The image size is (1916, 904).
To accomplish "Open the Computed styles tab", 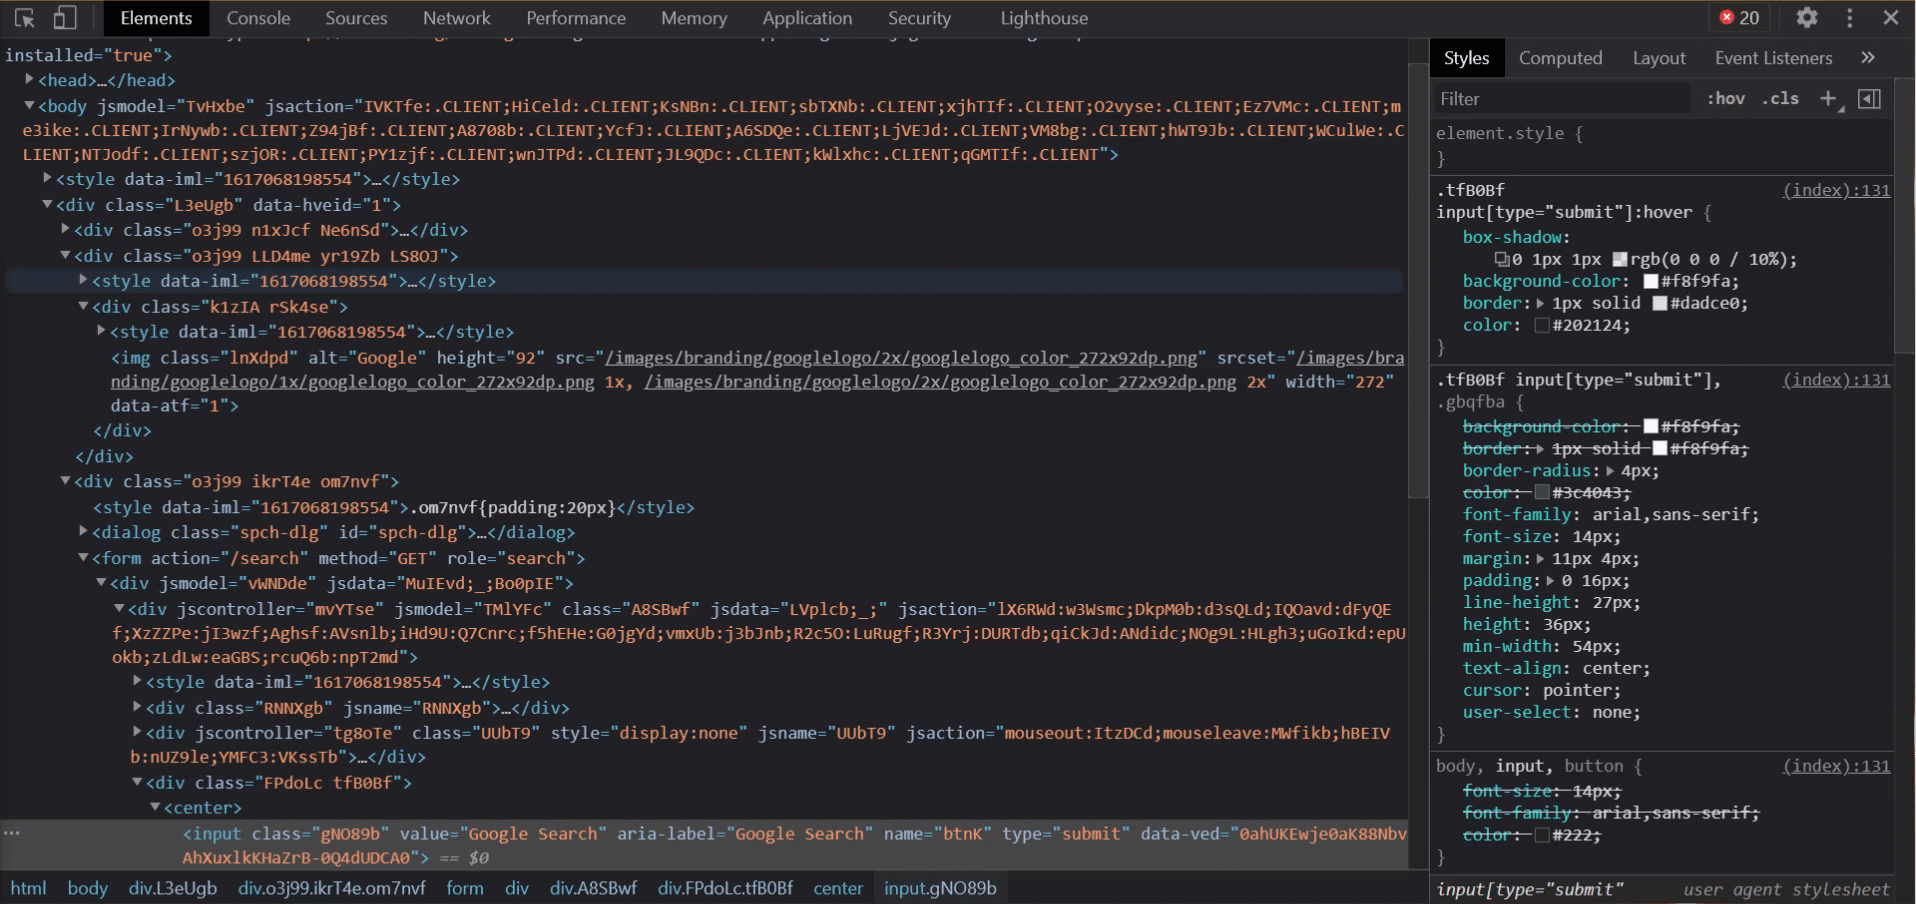I will (1560, 58).
